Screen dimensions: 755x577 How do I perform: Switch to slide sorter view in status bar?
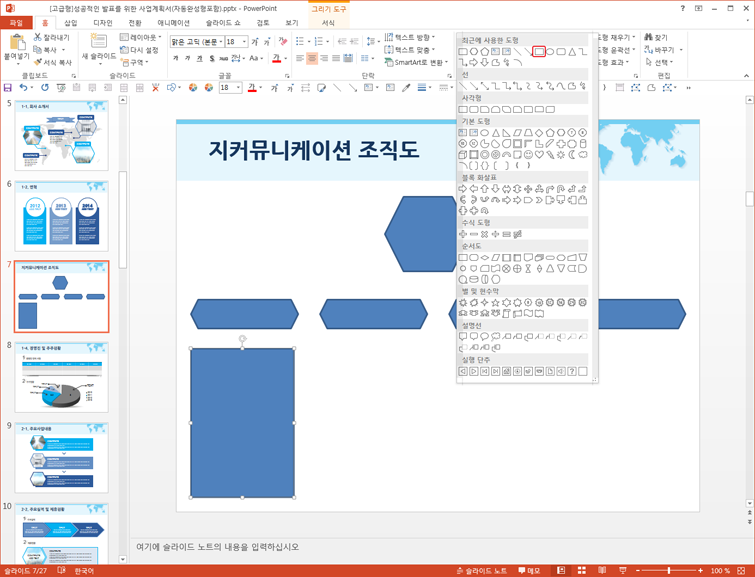(582, 571)
